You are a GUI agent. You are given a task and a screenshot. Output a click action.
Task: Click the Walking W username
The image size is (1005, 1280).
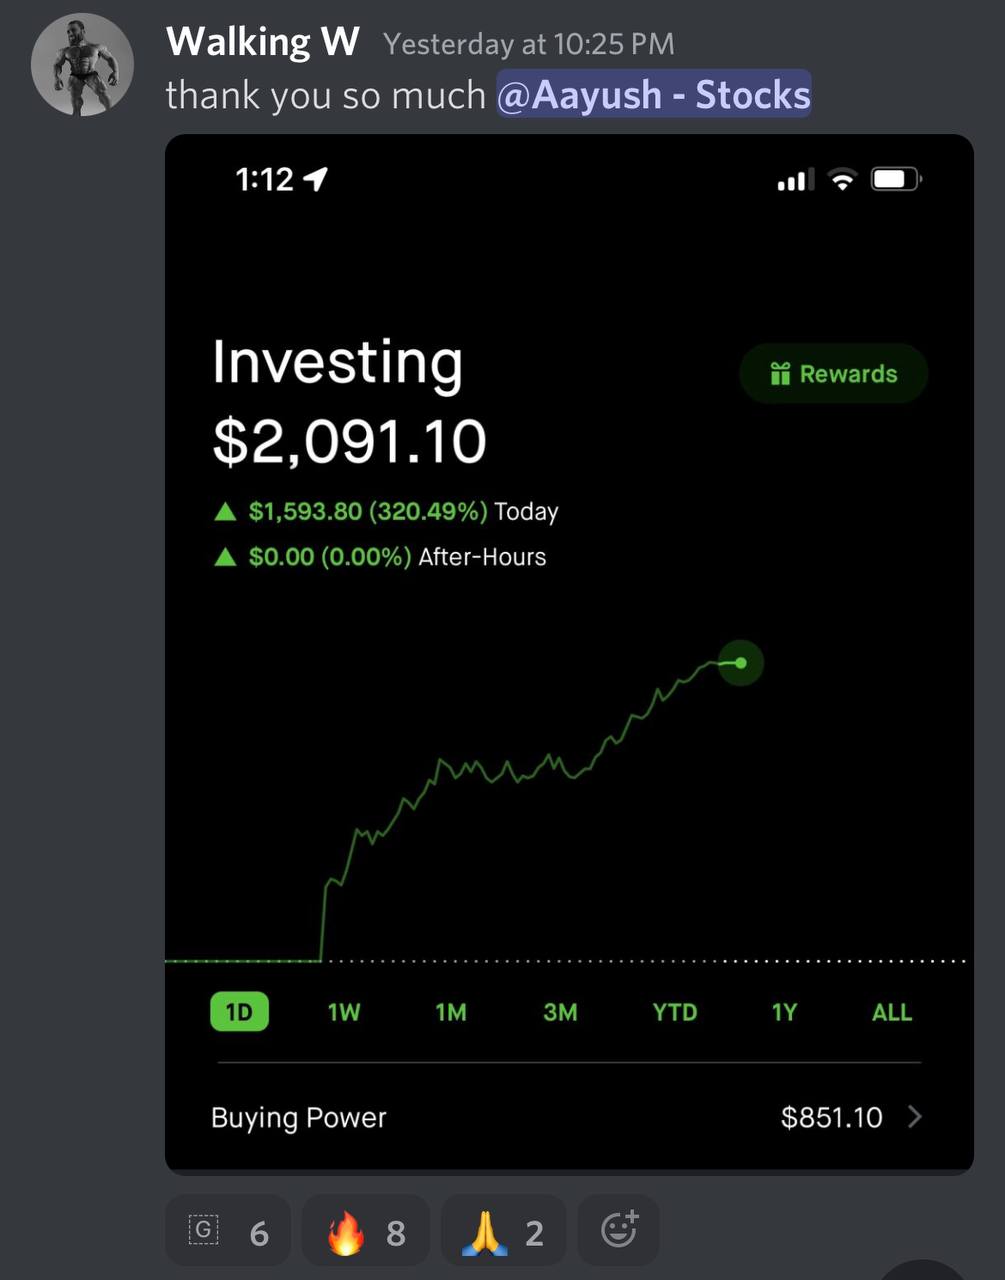coord(262,42)
